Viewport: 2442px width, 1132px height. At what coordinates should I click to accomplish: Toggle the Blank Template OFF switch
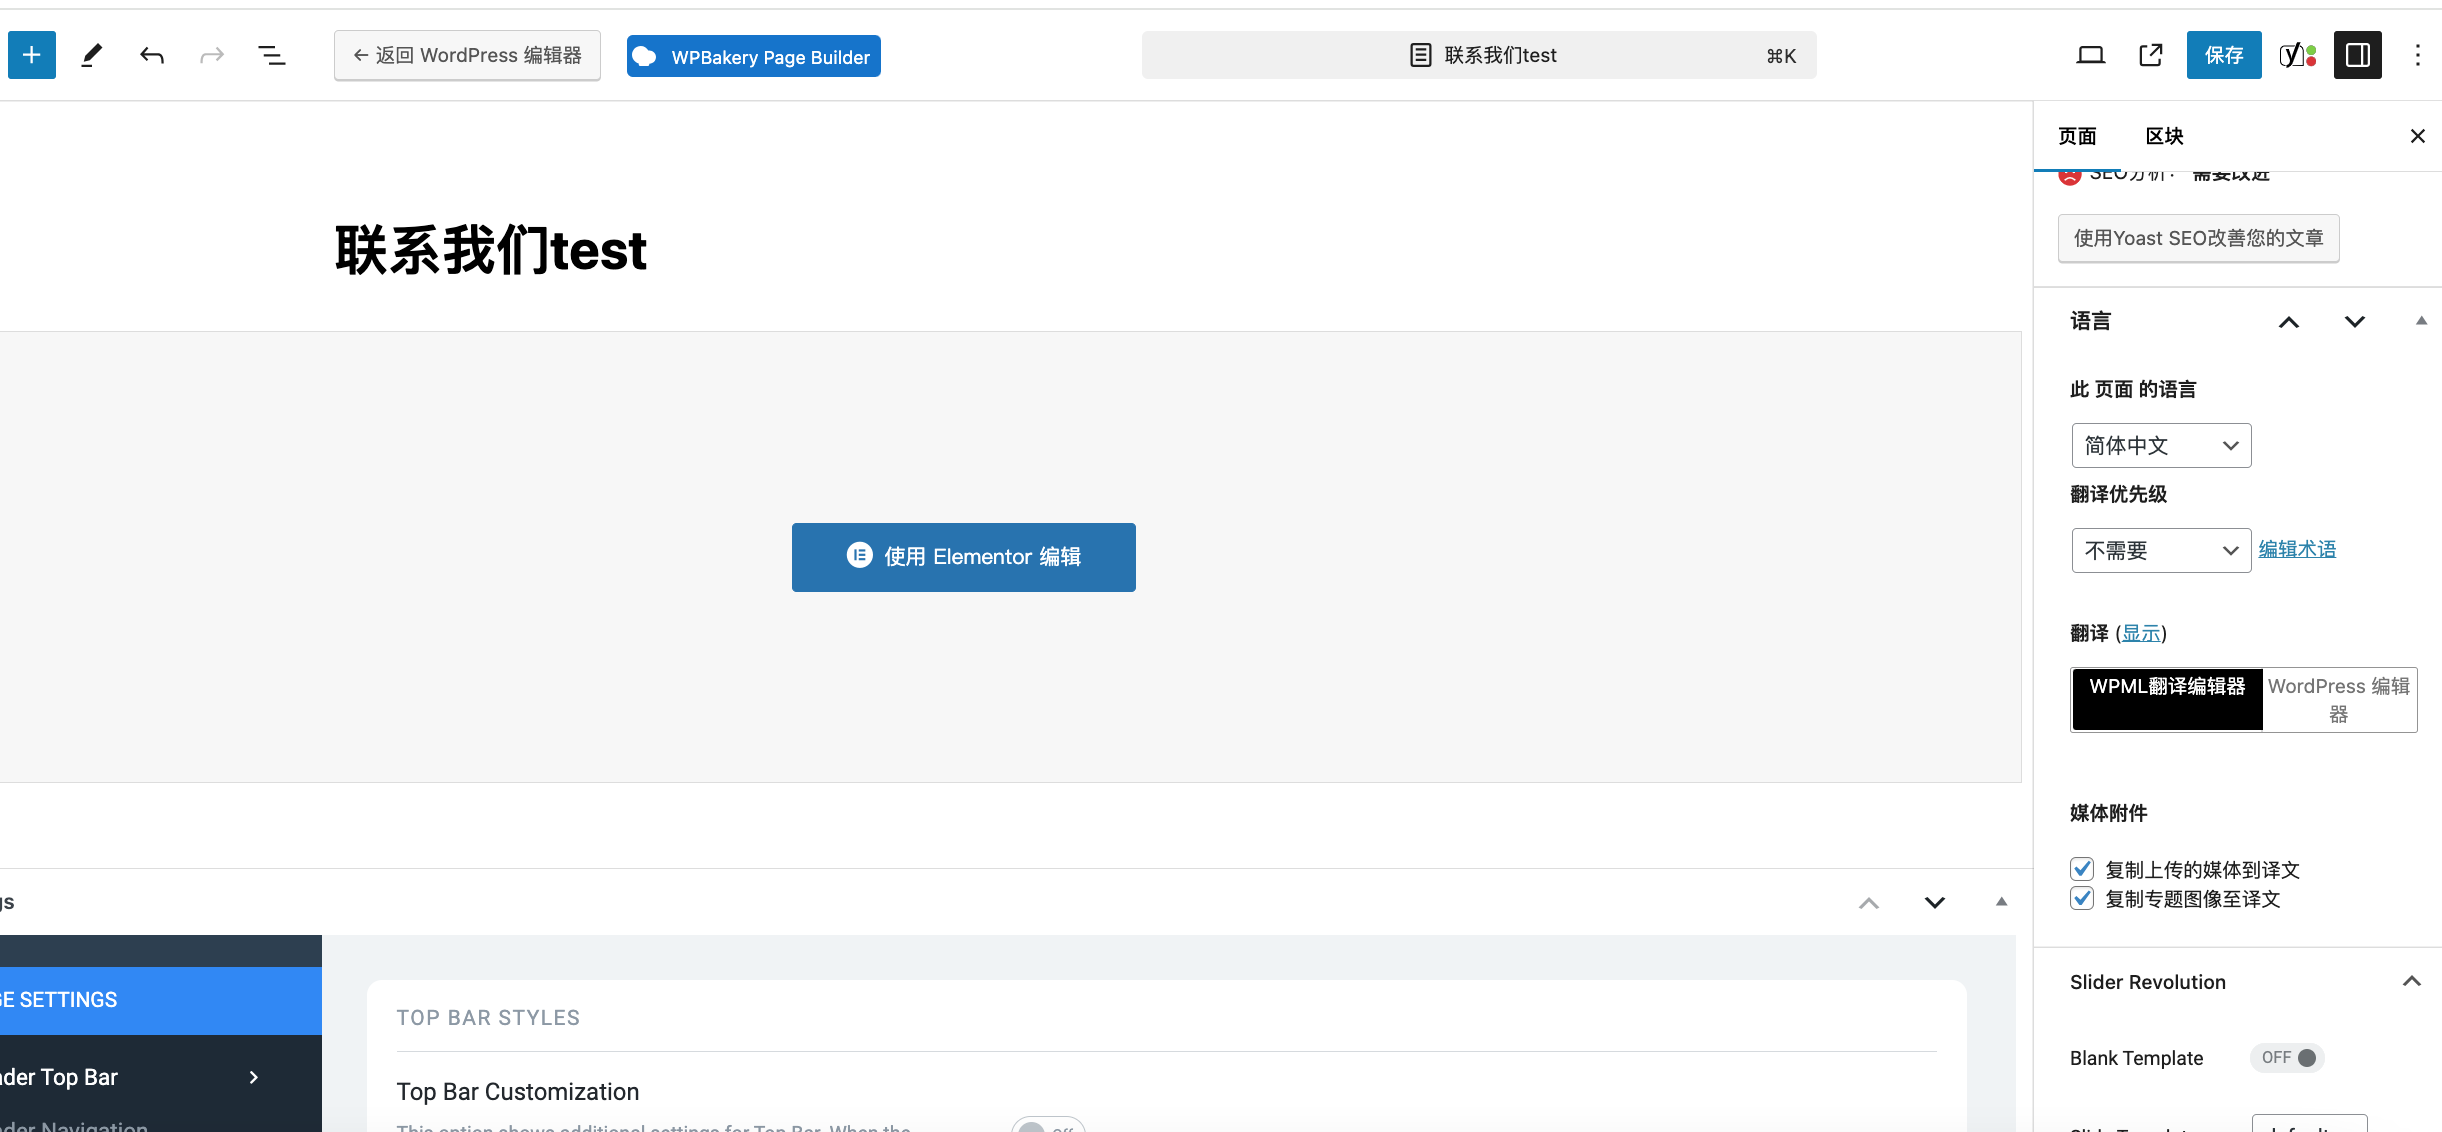(x=2287, y=1057)
